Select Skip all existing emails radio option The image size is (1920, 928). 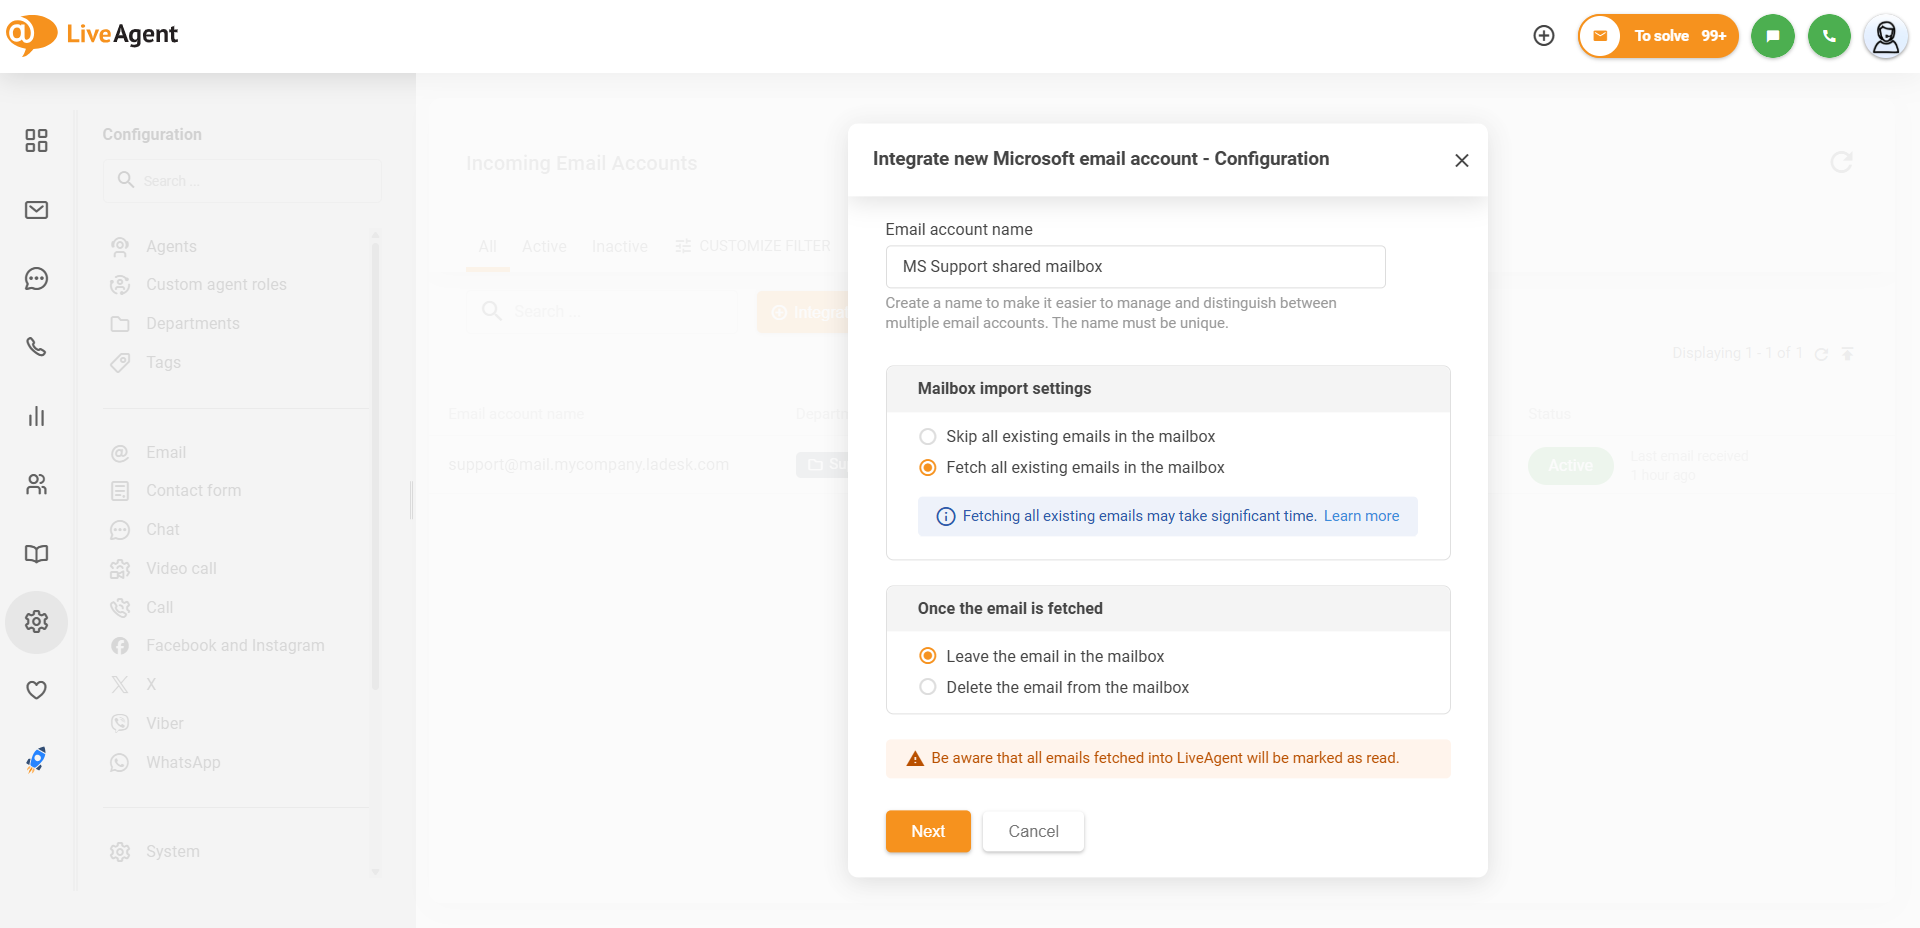(928, 437)
